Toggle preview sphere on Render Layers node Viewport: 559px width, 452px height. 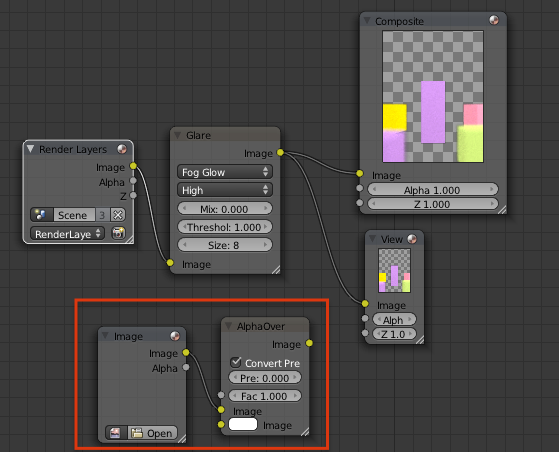[x=122, y=149]
